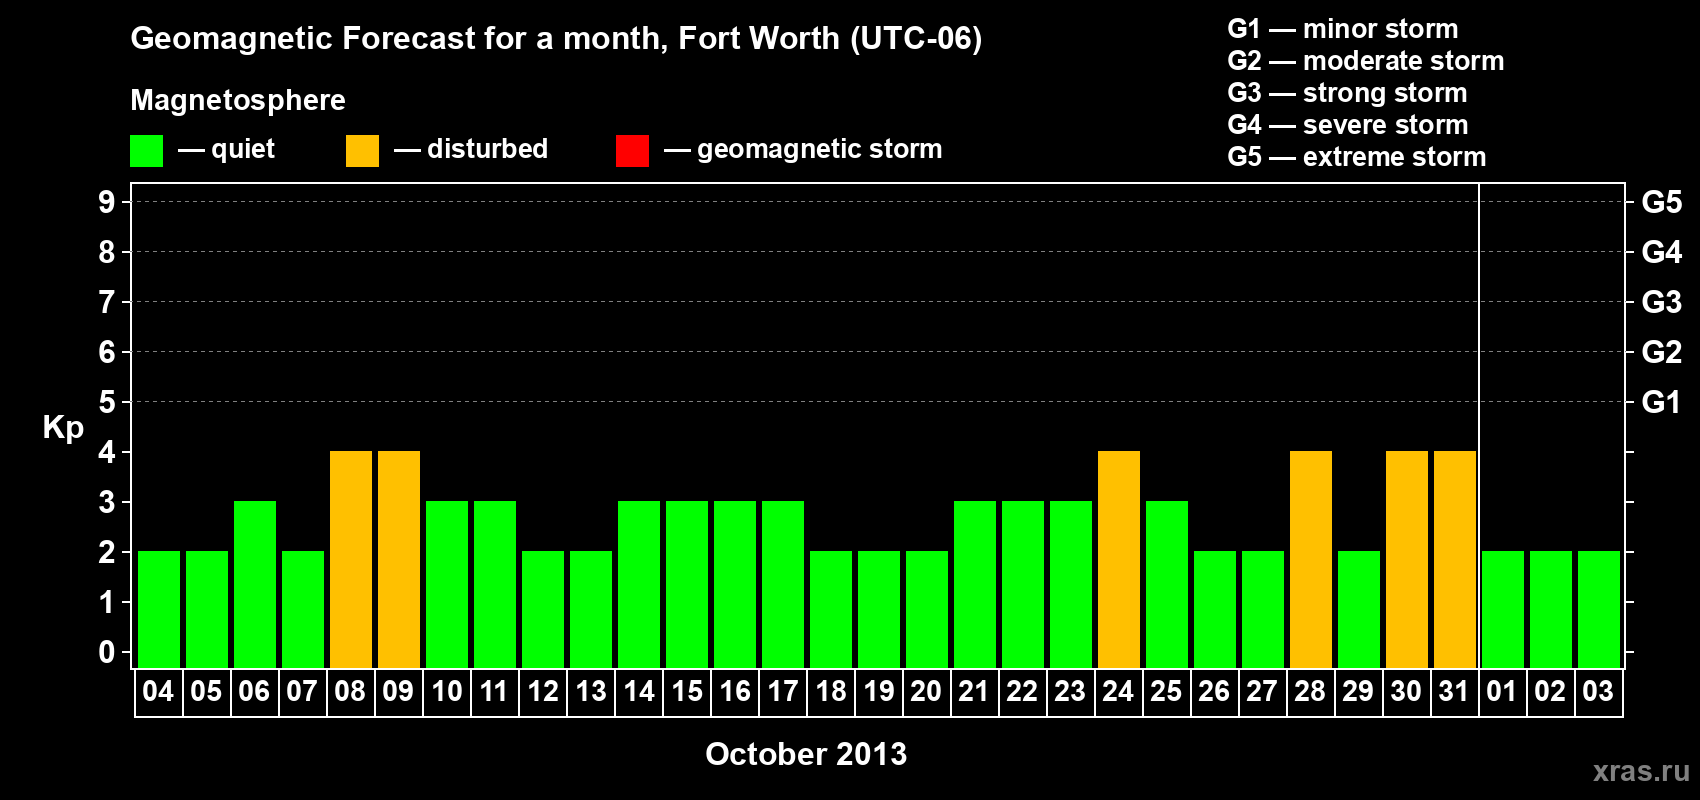Image resolution: width=1700 pixels, height=800 pixels.
Task: Click the green bar for day 22
Action: click(1023, 585)
